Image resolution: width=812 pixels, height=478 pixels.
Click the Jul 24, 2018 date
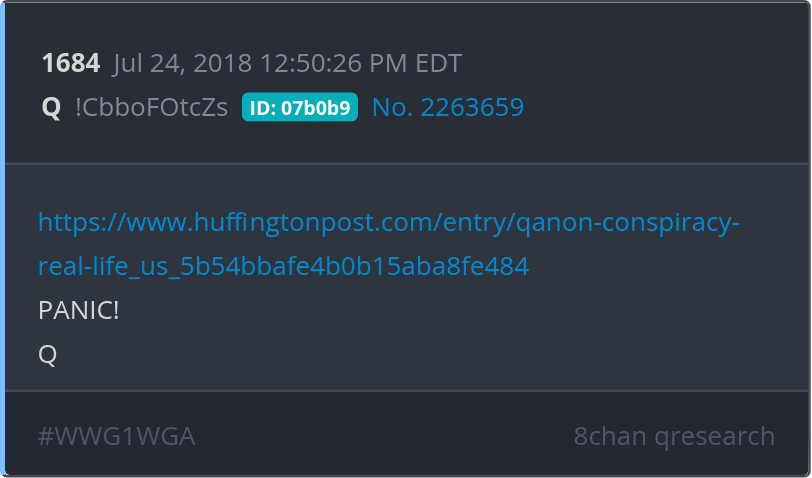(x=183, y=64)
